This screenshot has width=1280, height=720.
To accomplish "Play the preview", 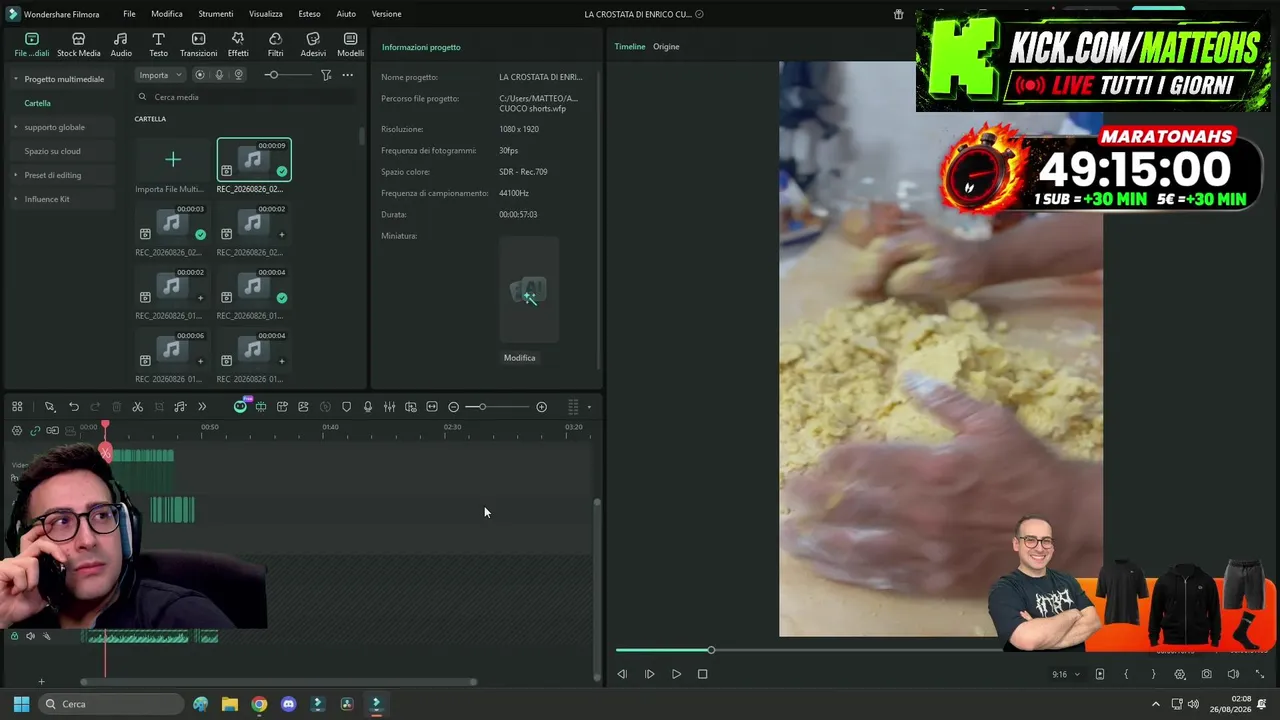I will click(x=676, y=674).
